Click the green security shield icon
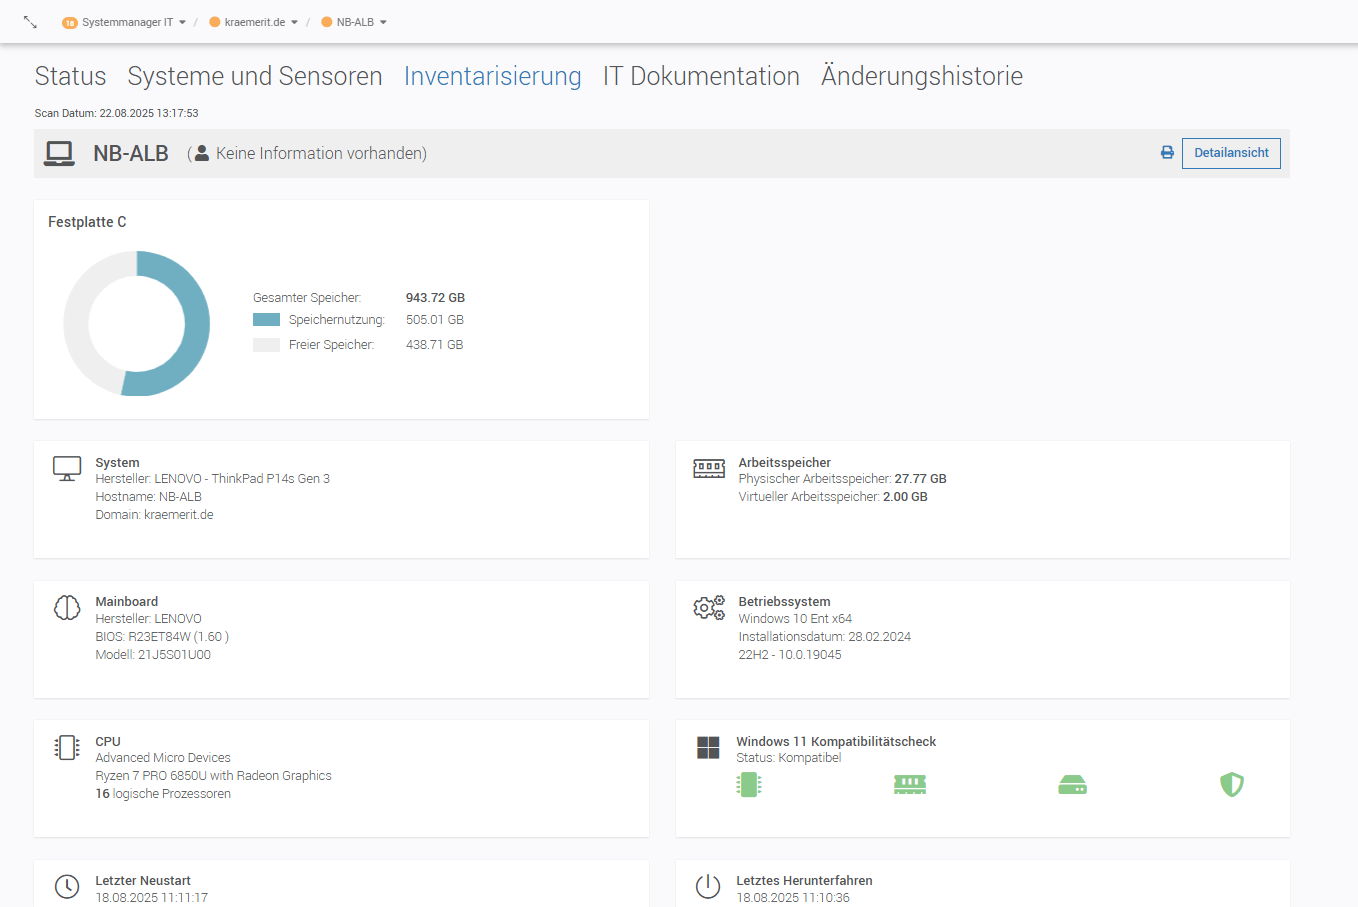Viewport: 1358px width, 907px height. [1231, 785]
